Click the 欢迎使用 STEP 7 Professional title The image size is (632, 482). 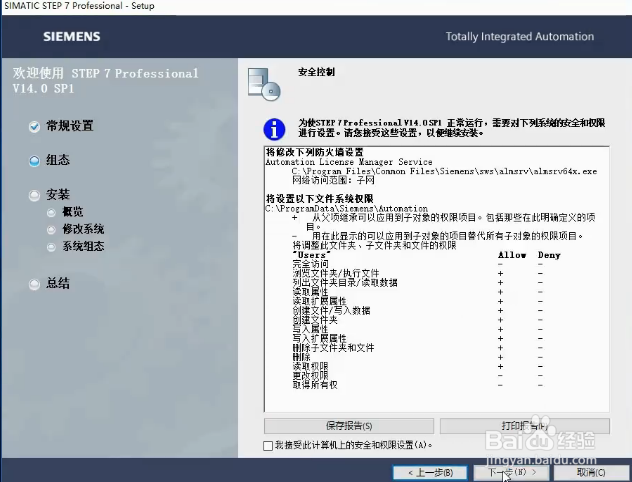pyautogui.click(x=106, y=81)
